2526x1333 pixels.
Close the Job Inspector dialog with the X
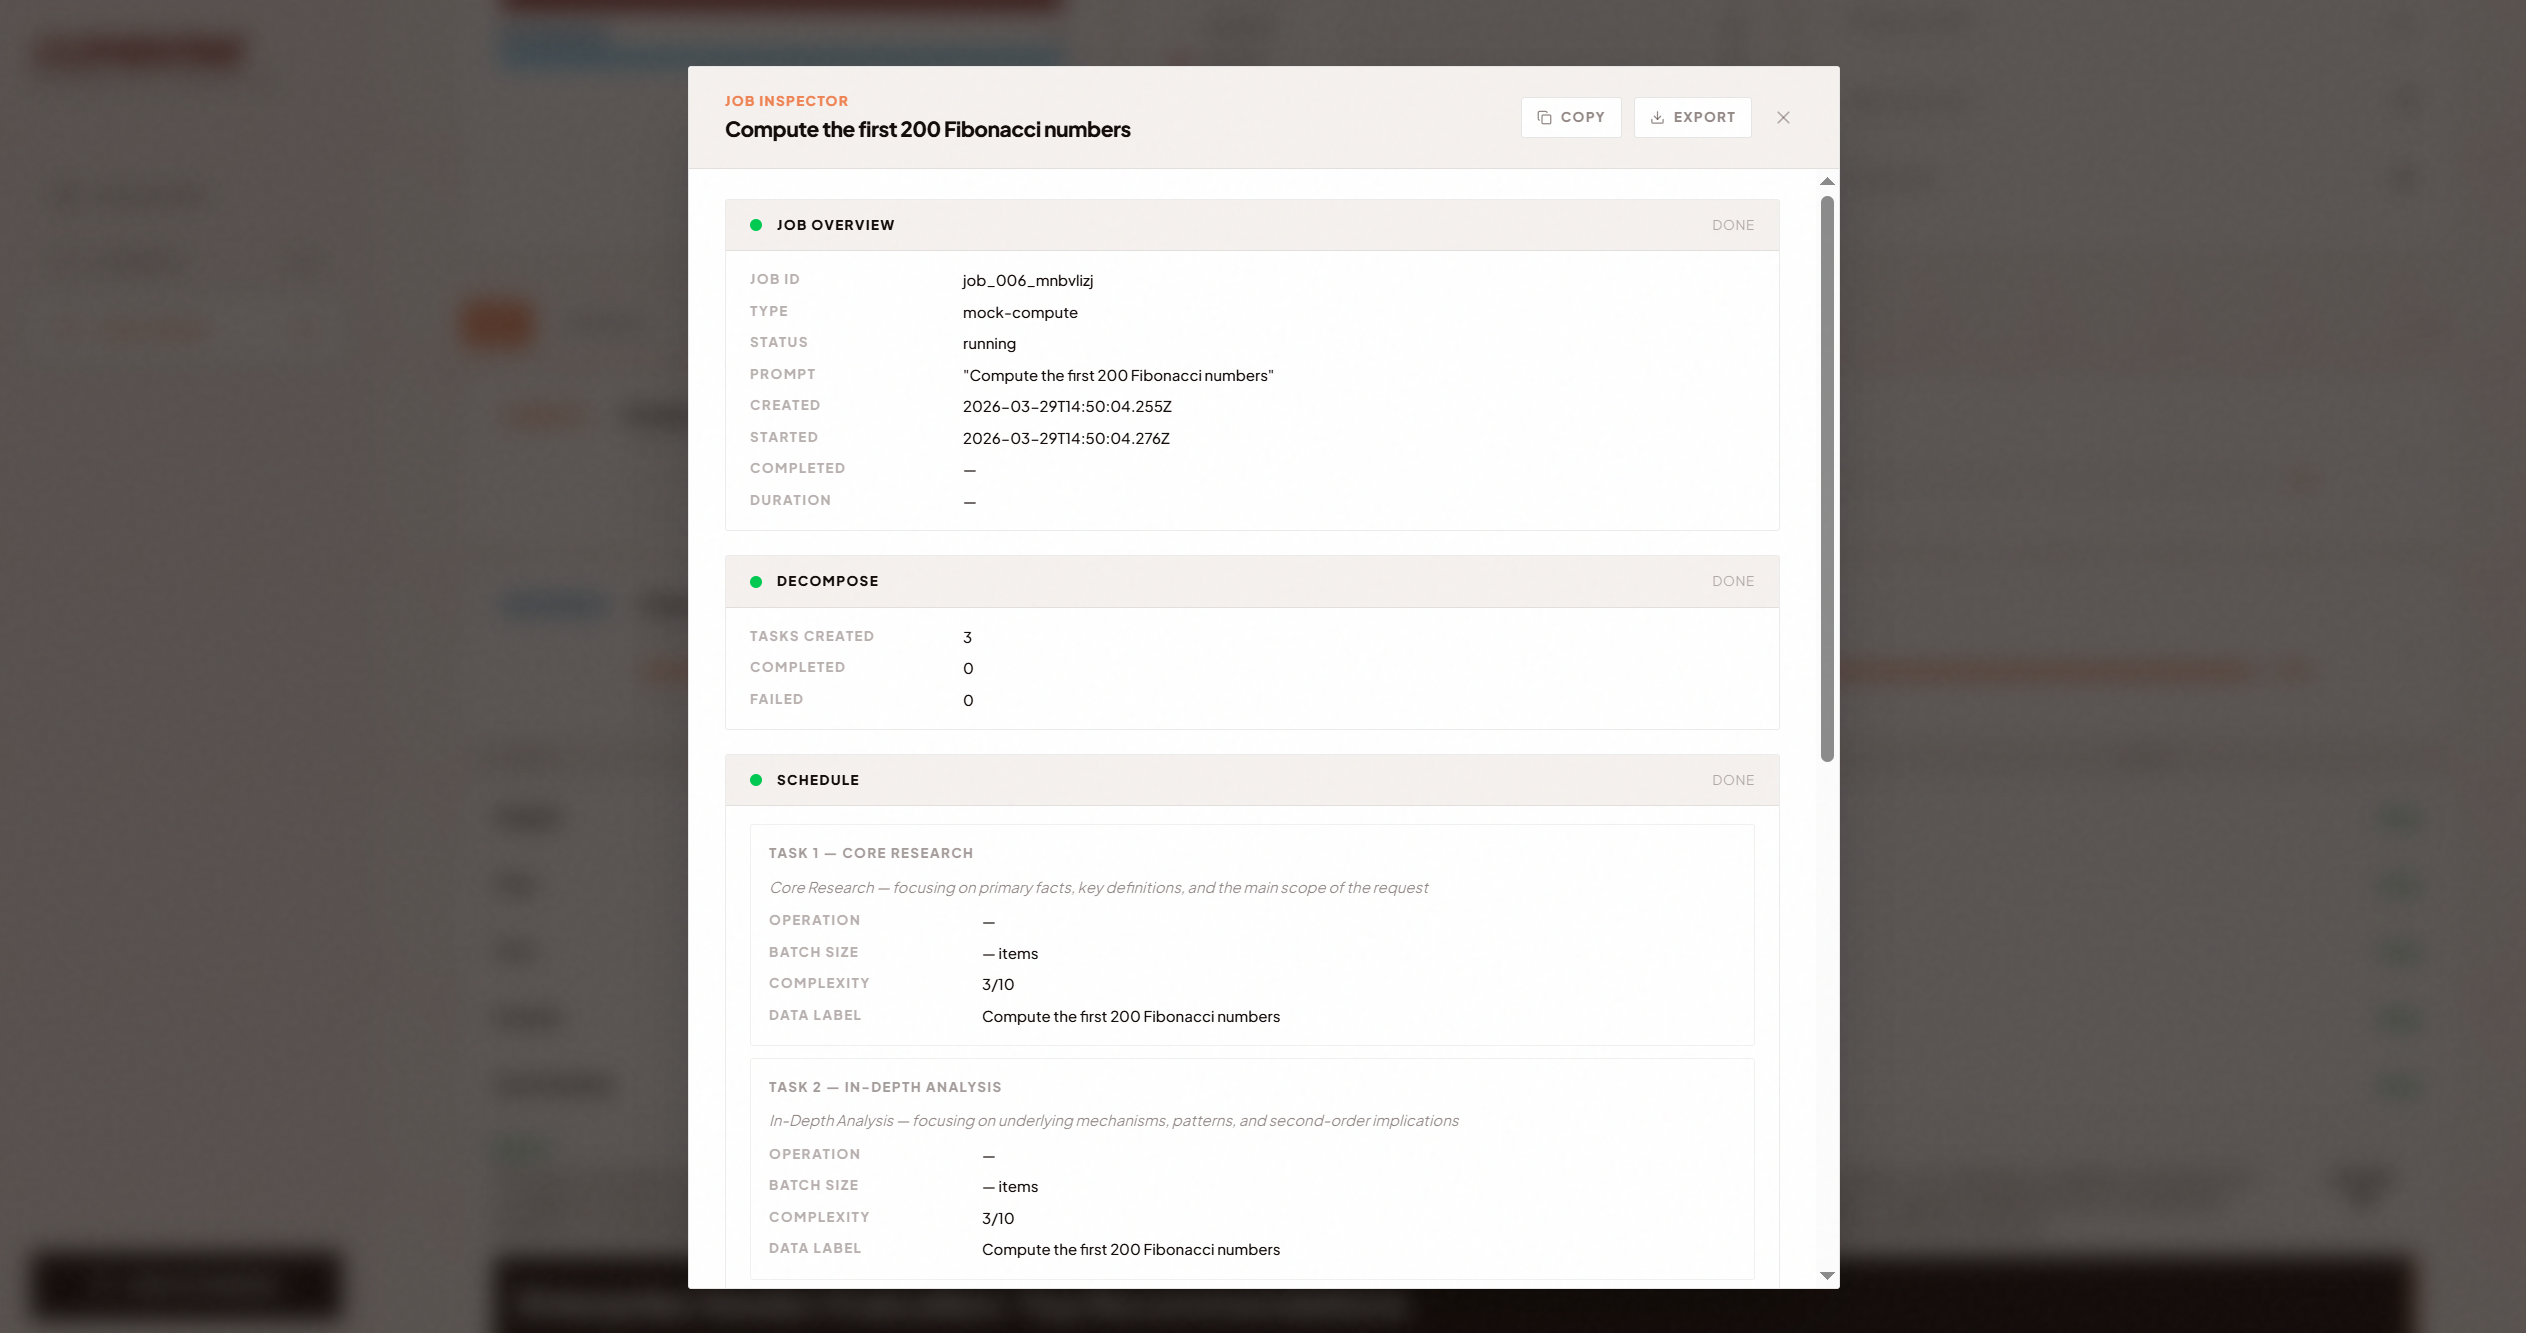pos(1783,117)
